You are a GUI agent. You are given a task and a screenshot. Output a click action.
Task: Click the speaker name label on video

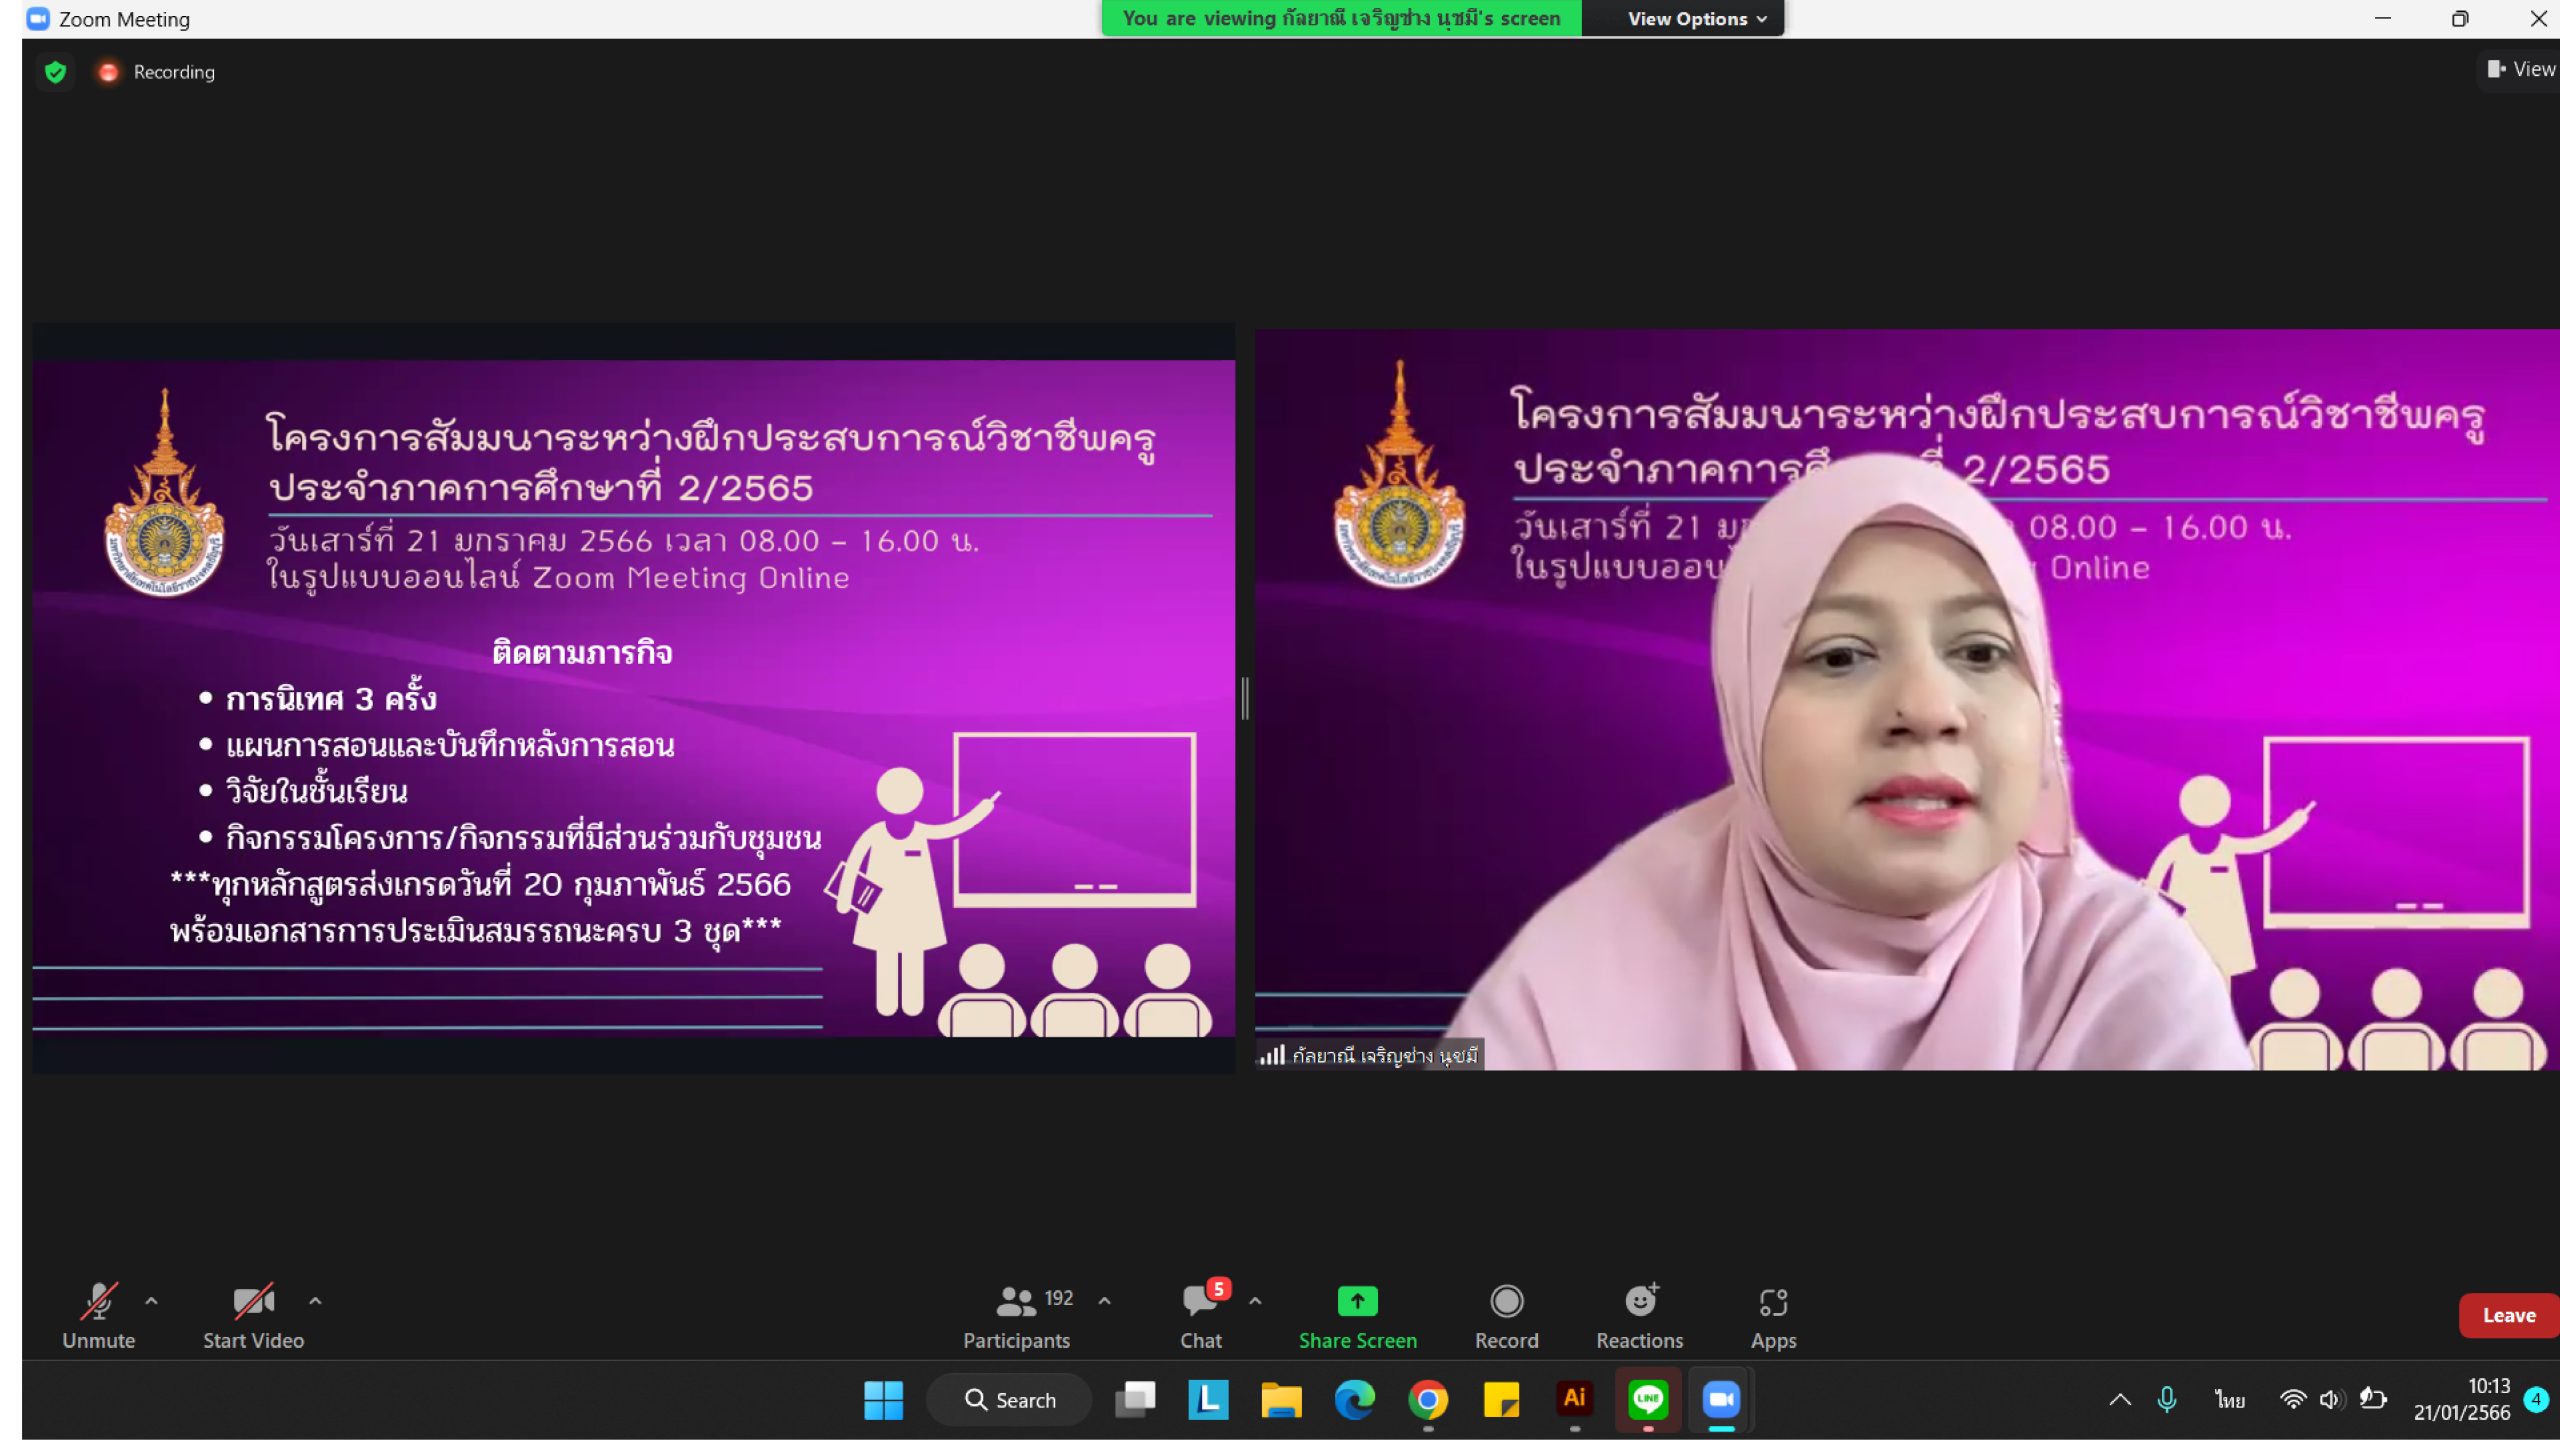pyautogui.click(x=1369, y=1055)
